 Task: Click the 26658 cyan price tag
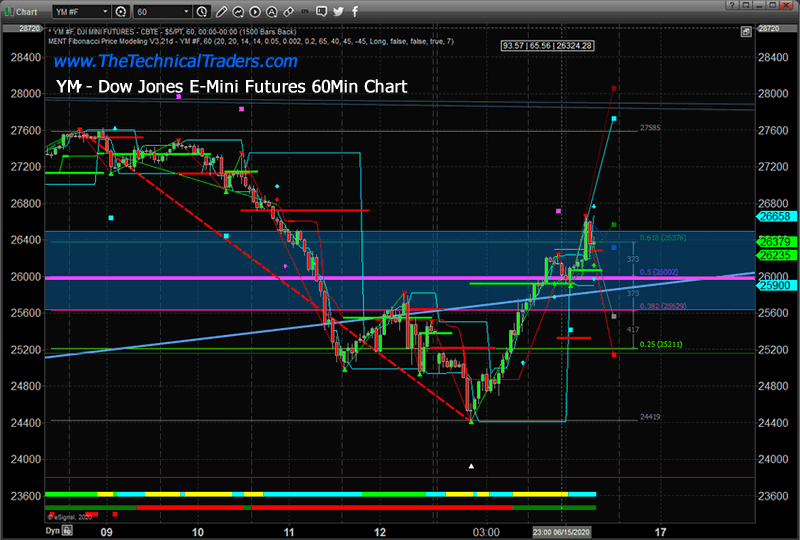[774, 216]
